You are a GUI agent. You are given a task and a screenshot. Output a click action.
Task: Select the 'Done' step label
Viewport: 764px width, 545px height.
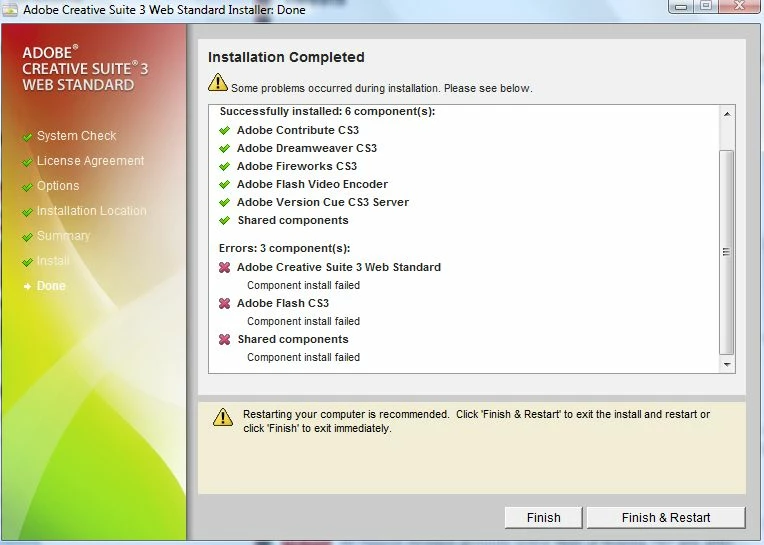pos(51,286)
